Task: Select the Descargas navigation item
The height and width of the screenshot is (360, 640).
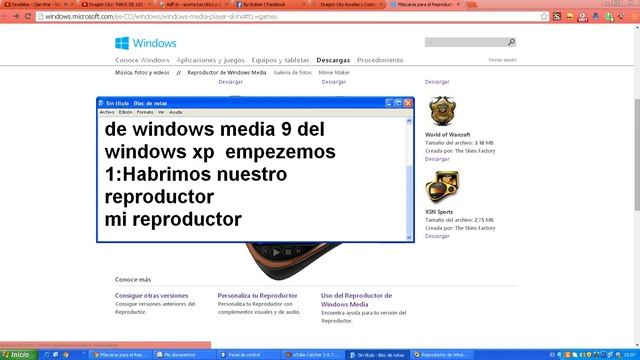Action: click(333, 60)
